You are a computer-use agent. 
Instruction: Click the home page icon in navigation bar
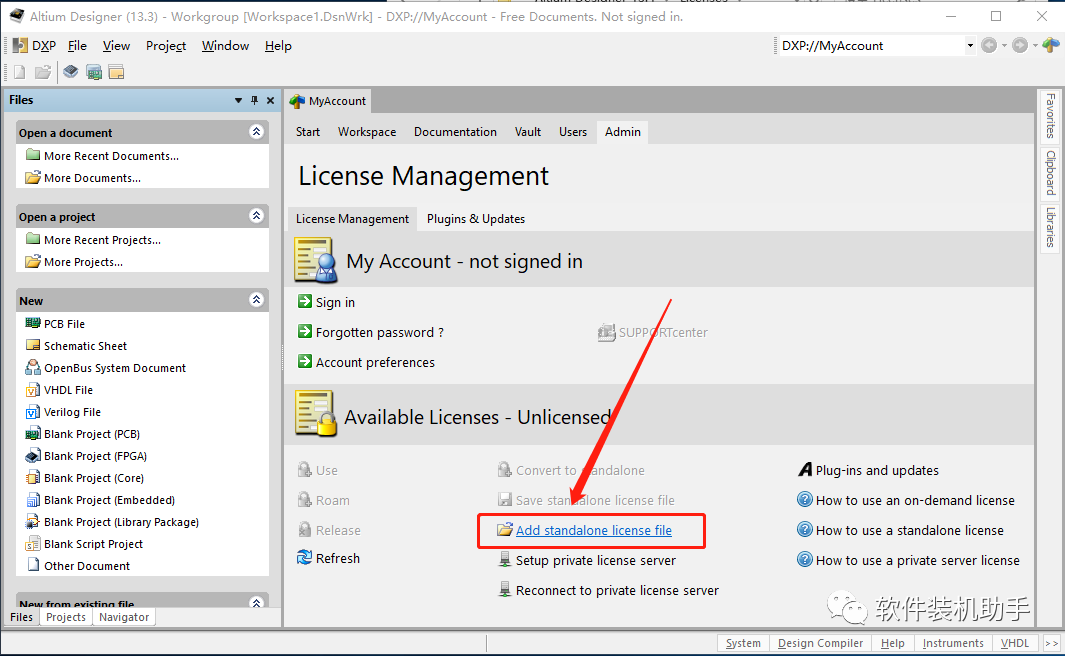[x=1051, y=45]
